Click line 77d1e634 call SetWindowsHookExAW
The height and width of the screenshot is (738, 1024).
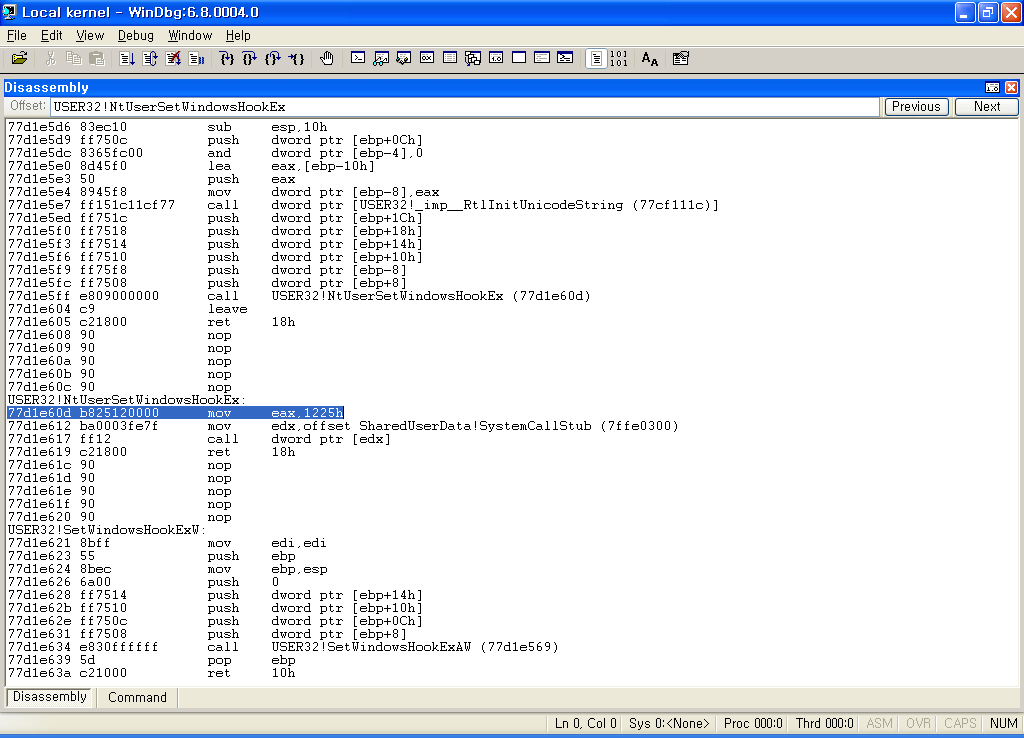click(x=283, y=647)
